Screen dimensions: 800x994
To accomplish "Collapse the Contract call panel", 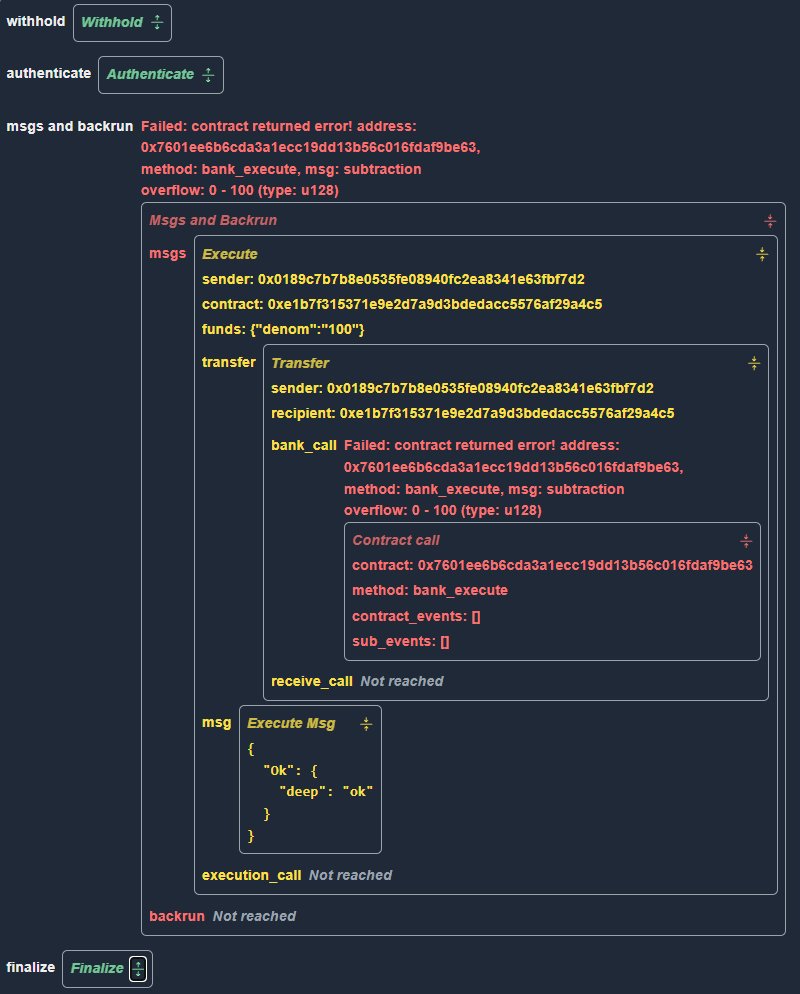I will [x=745, y=541].
